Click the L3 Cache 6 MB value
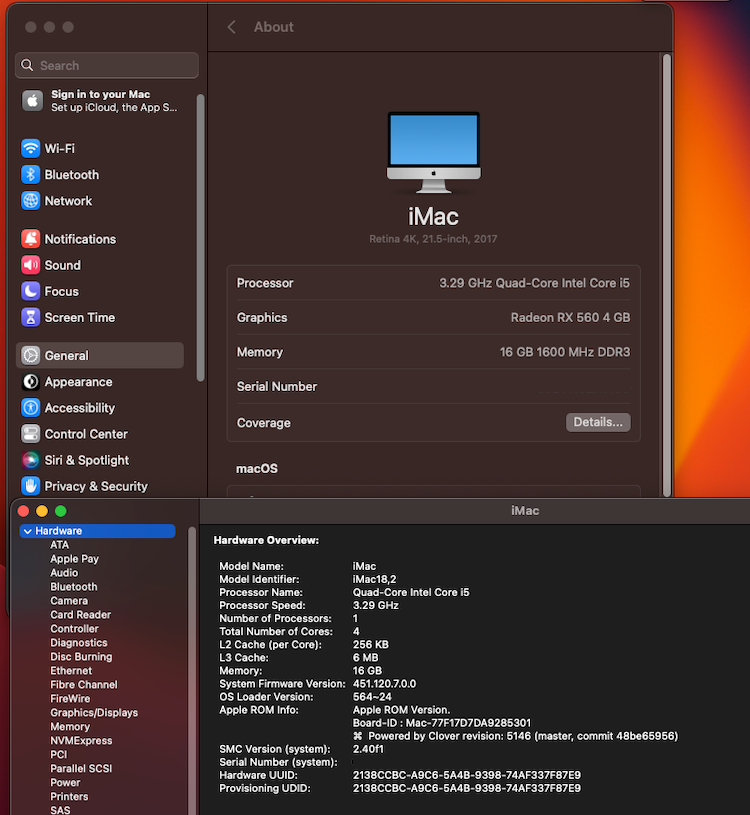Screen dimensions: 750x815 click(365, 658)
